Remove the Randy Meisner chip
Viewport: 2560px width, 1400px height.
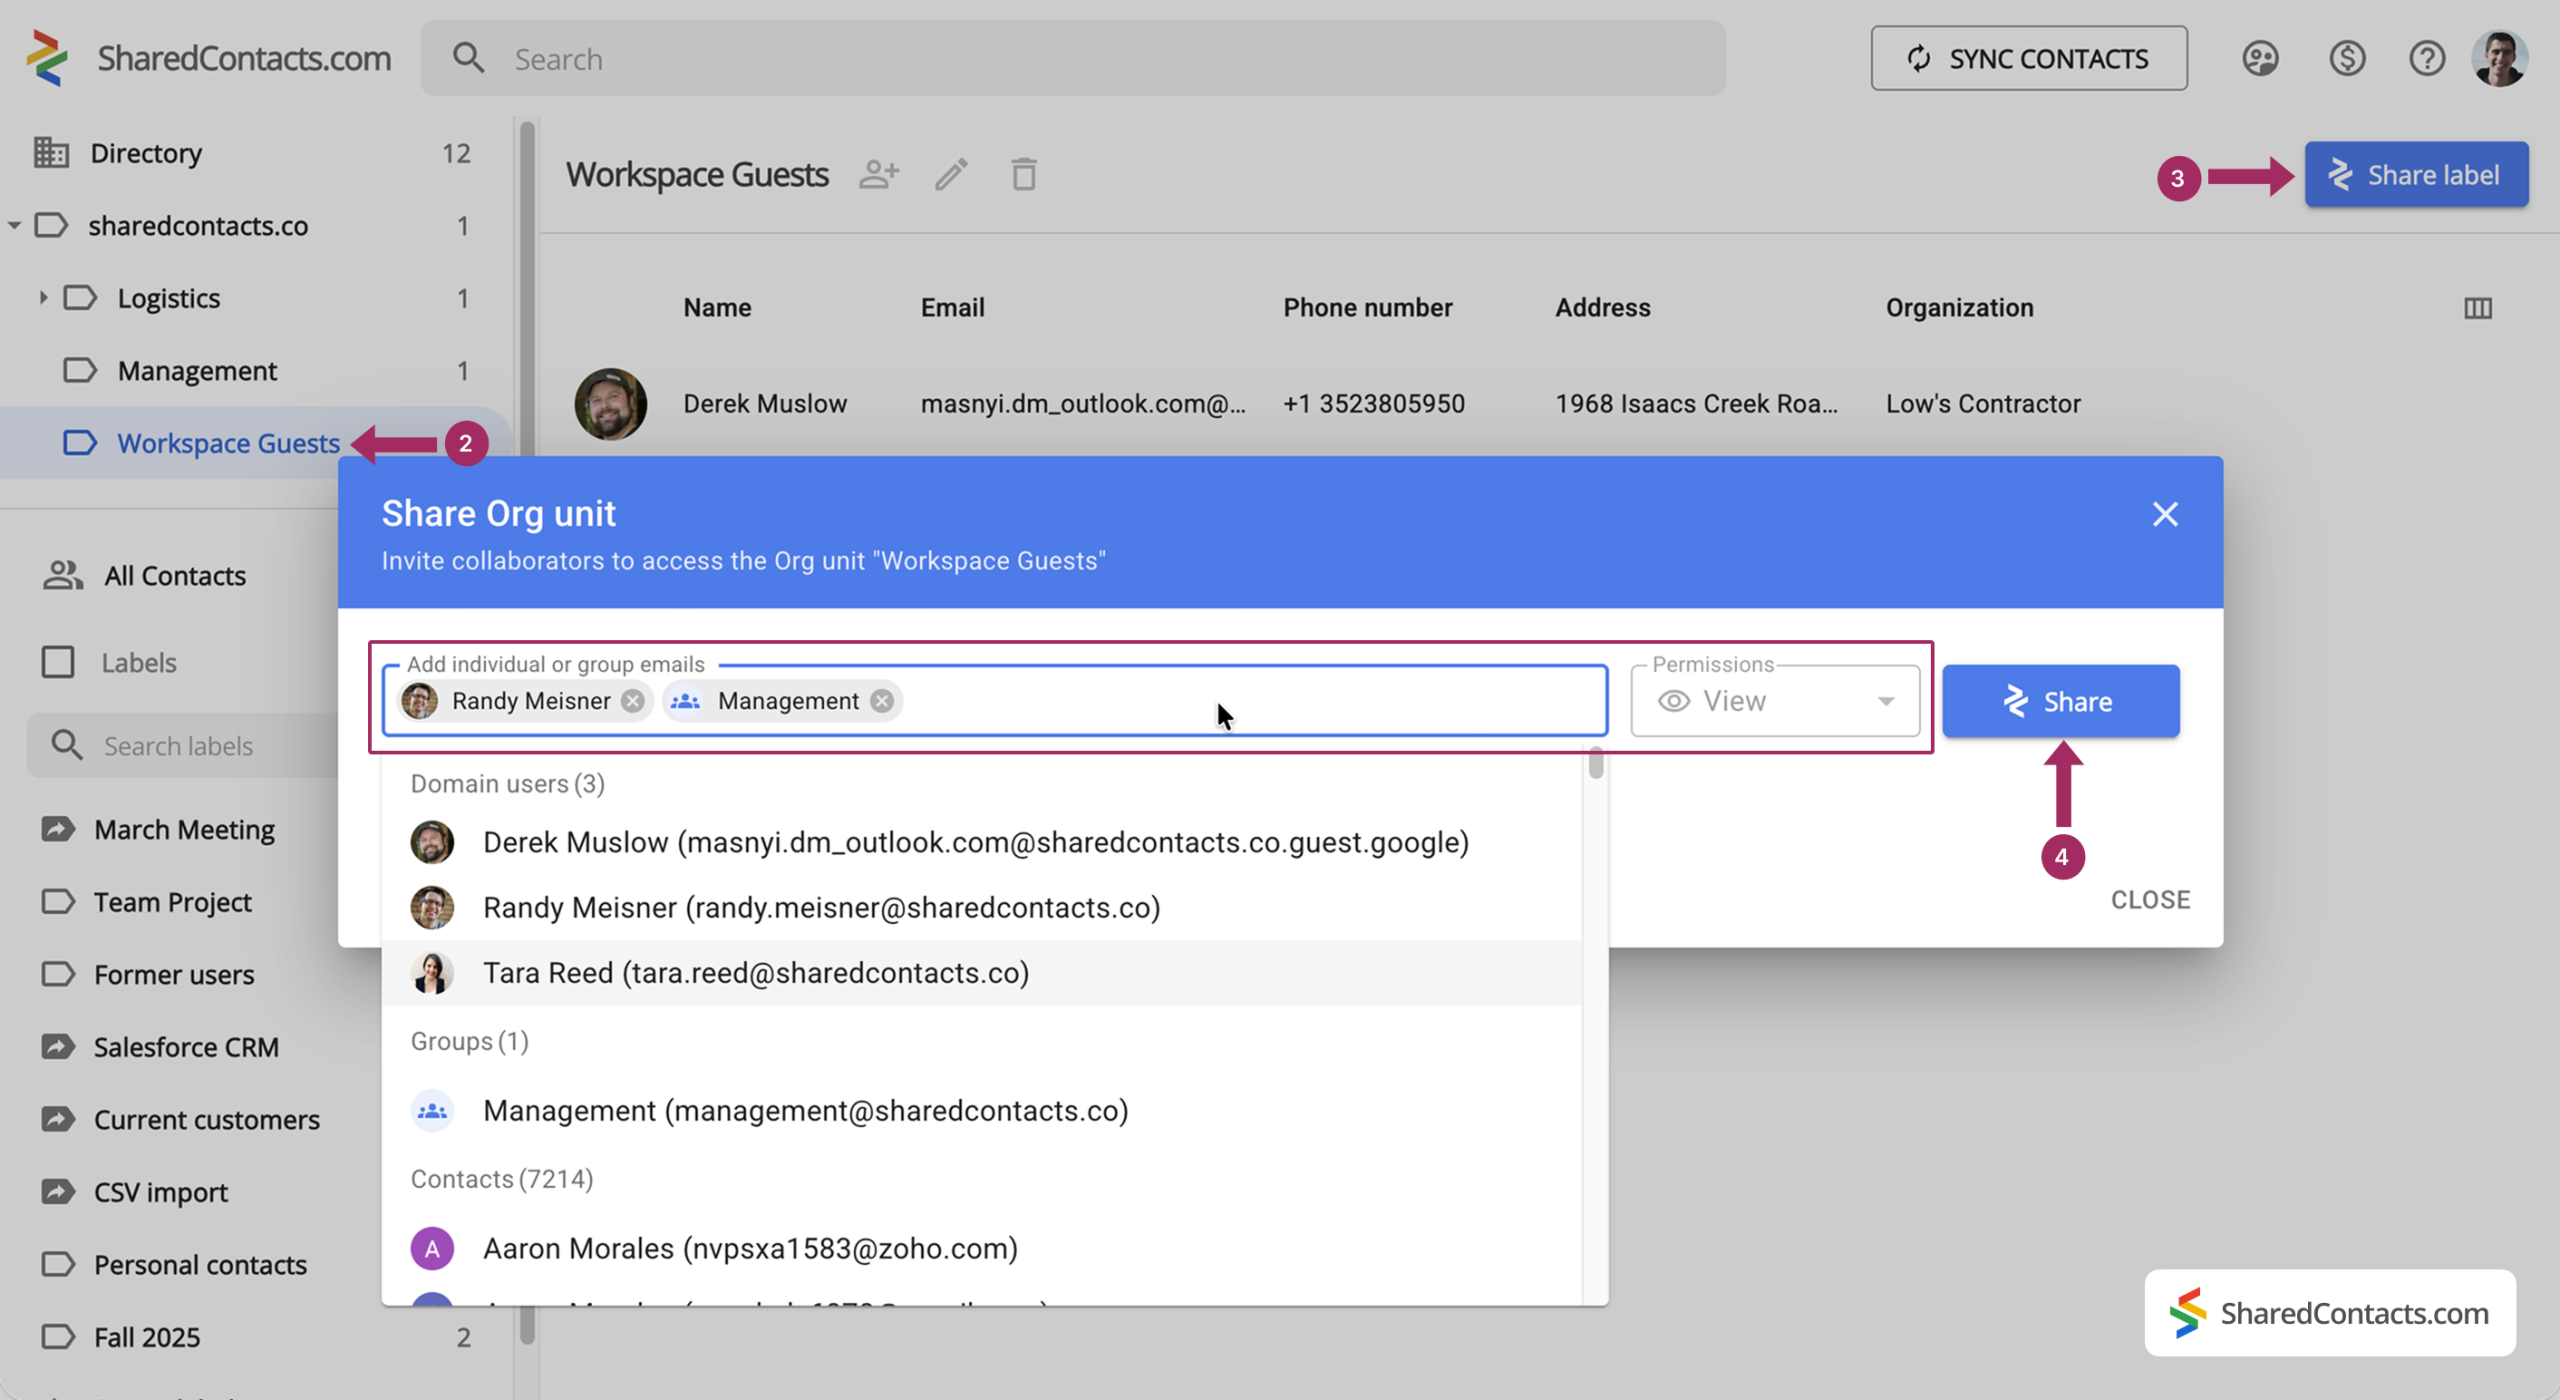[633, 701]
